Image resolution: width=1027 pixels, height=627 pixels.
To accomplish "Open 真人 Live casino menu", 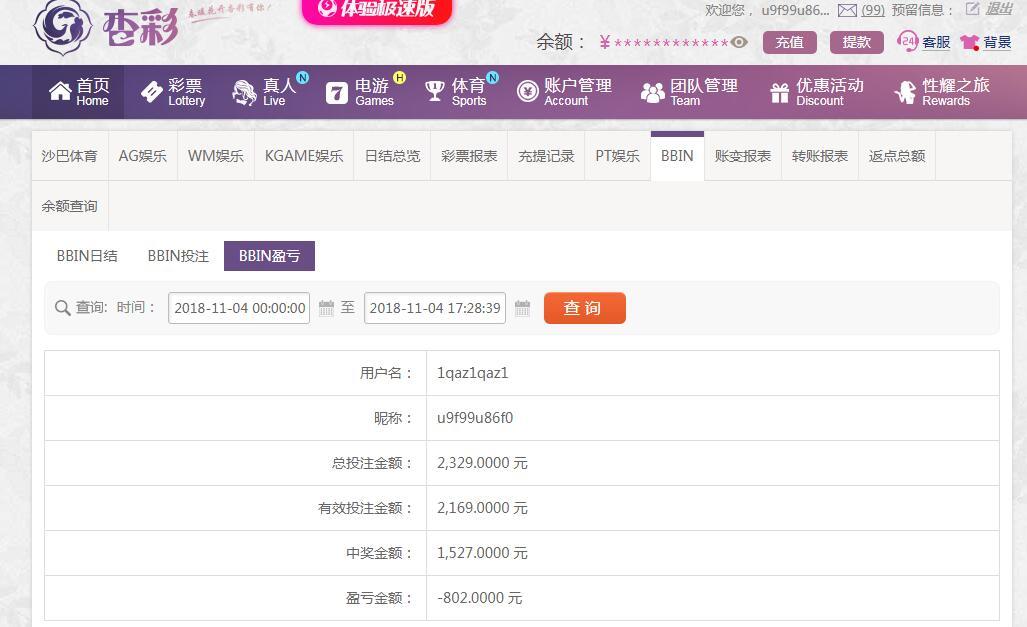I will point(265,92).
